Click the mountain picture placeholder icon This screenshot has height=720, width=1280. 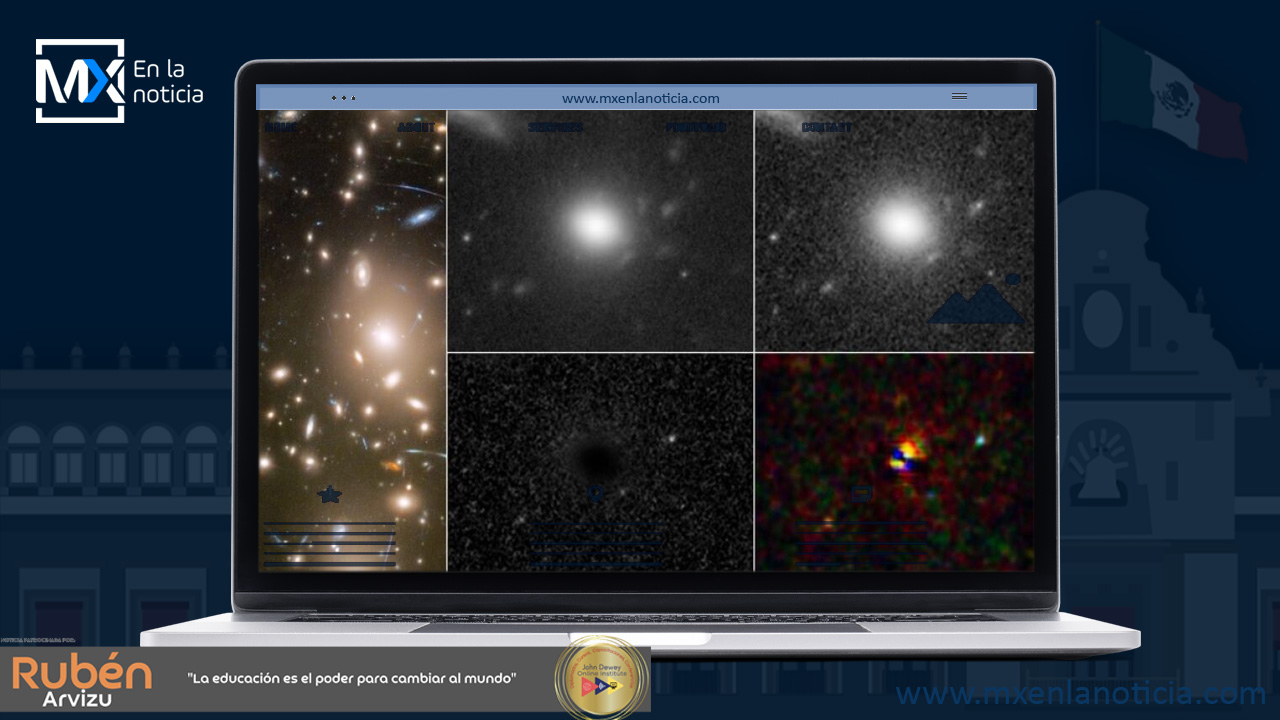(x=977, y=300)
